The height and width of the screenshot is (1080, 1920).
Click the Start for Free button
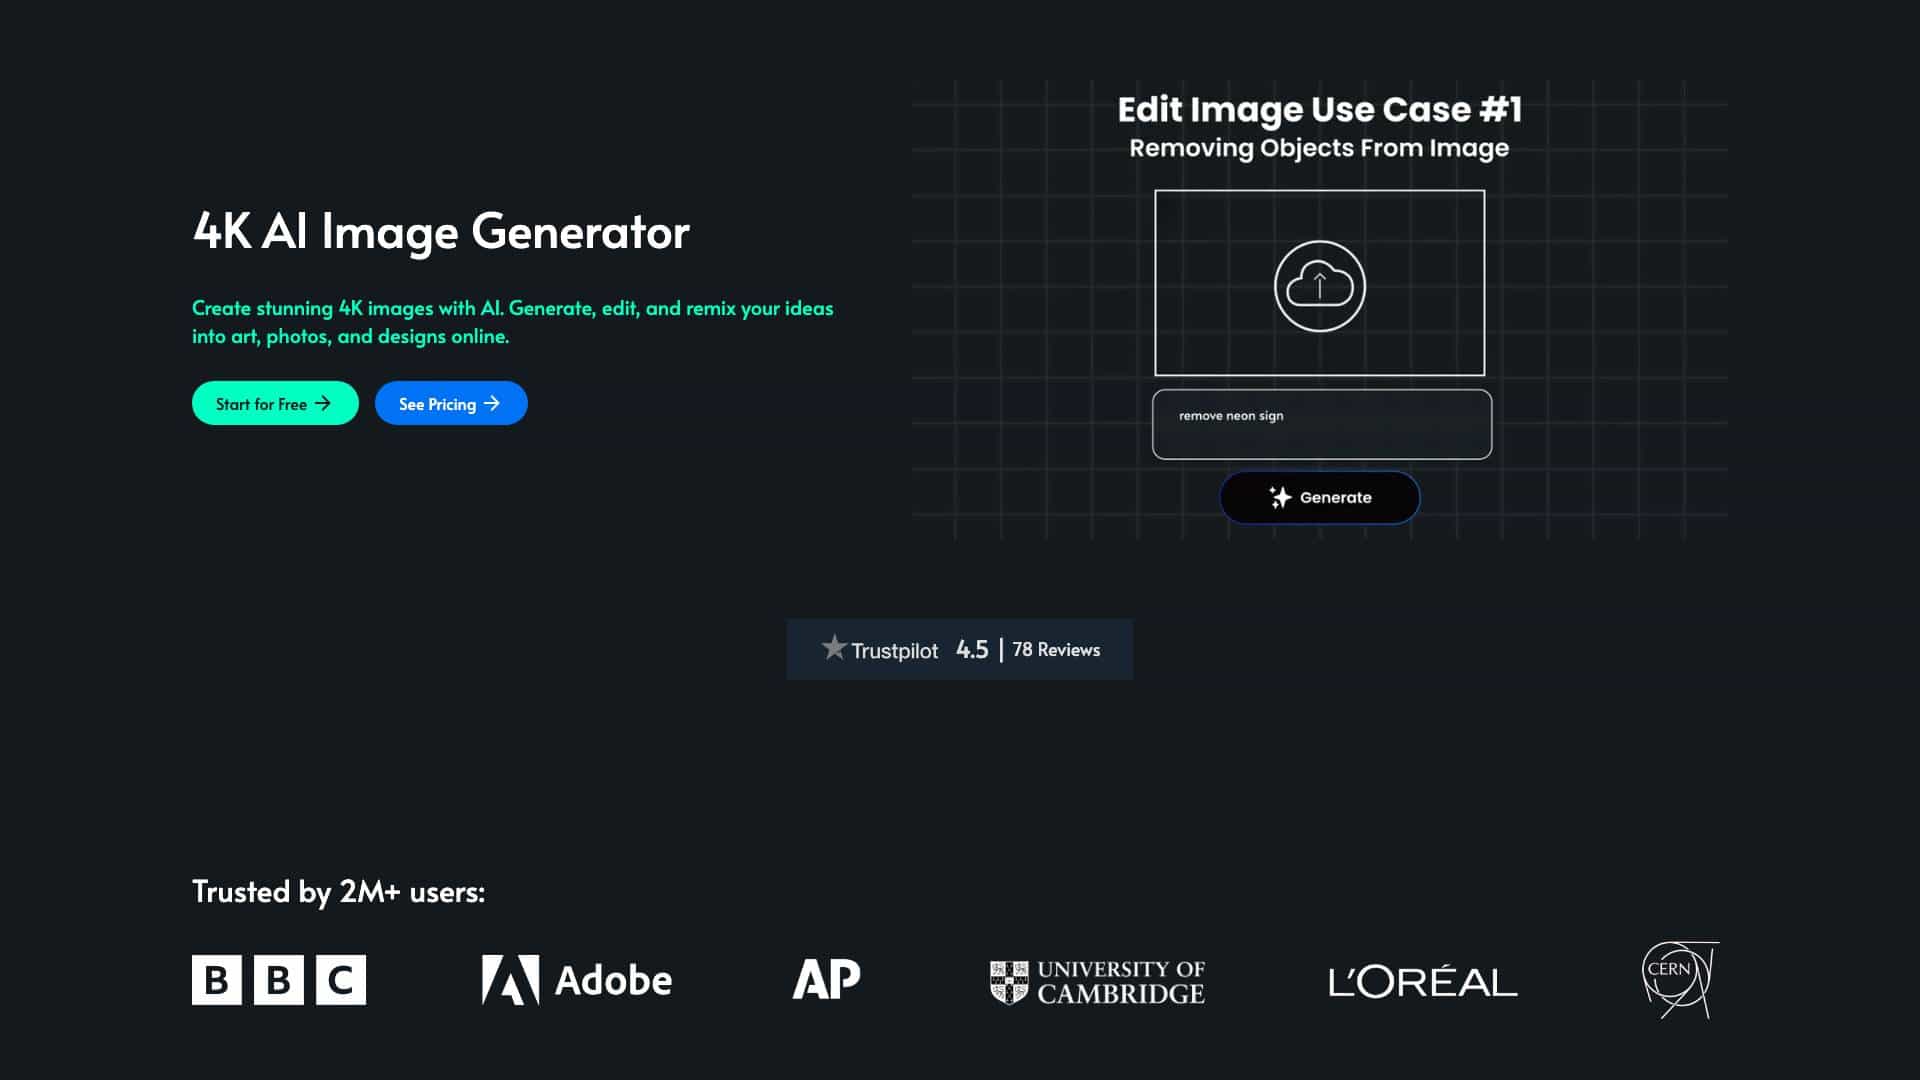[x=275, y=403]
